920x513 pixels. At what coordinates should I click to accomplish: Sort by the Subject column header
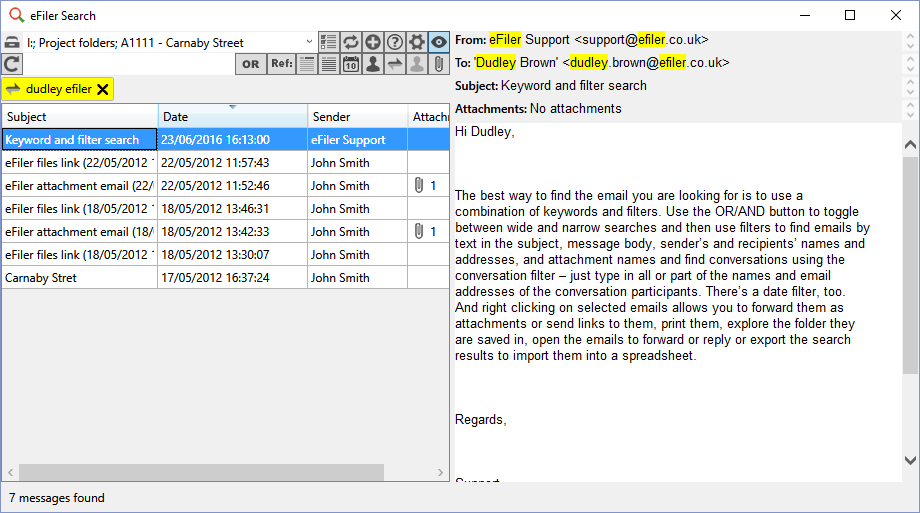(80, 117)
